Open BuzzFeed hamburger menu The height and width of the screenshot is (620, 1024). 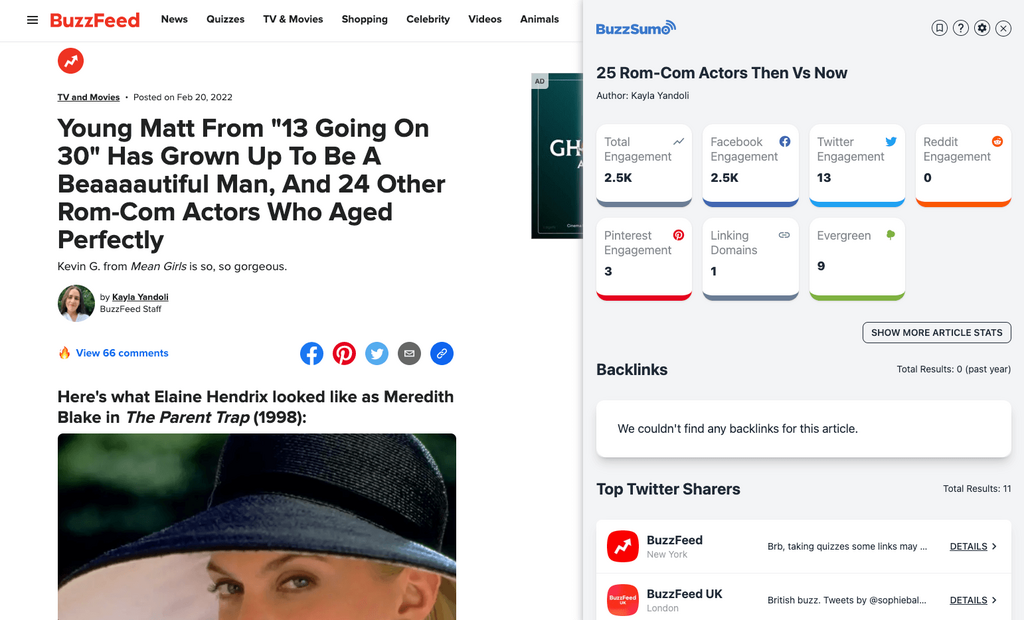pyautogui.click(x=32, y=20)
